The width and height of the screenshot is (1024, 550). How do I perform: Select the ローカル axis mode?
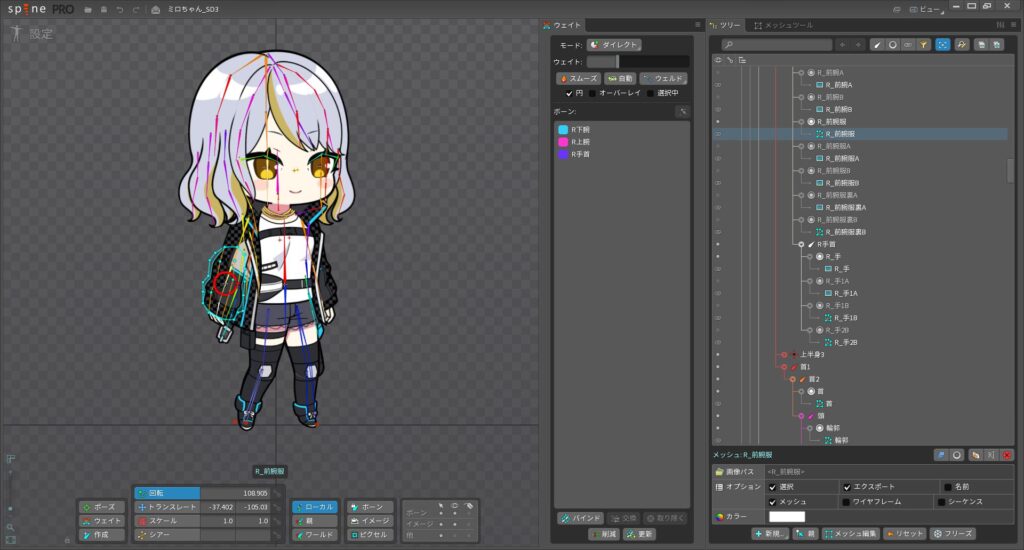[314, 507]
